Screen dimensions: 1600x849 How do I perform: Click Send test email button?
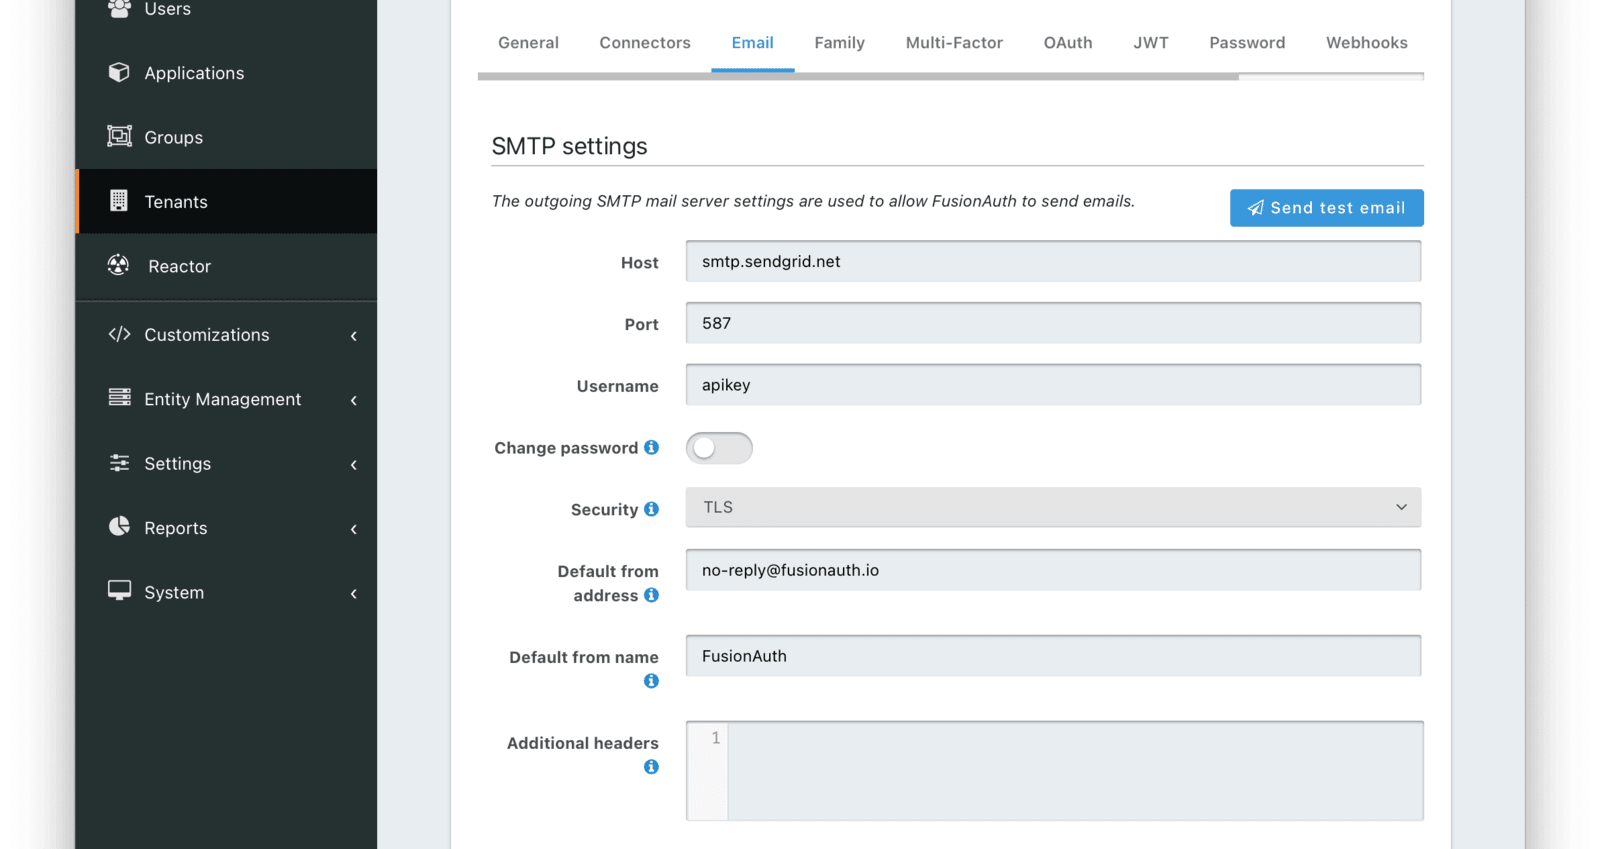click(1326, 208)
